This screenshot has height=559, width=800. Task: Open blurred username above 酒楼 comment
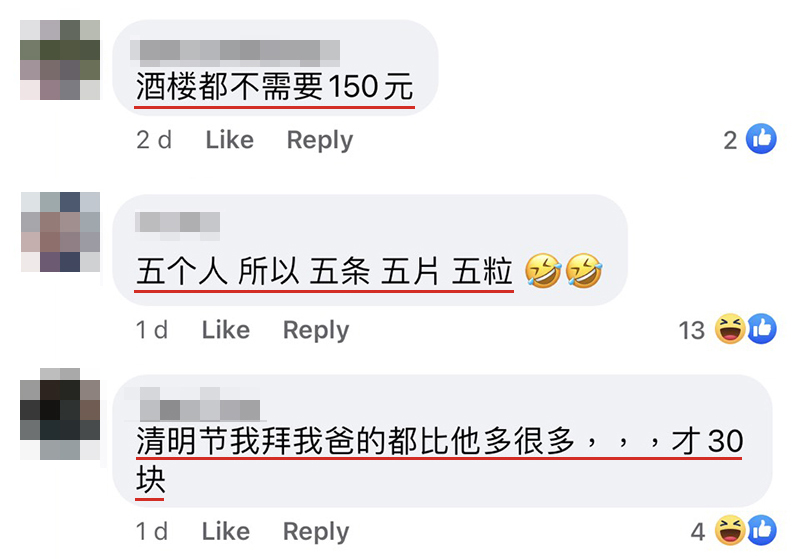tap(235, 53)
